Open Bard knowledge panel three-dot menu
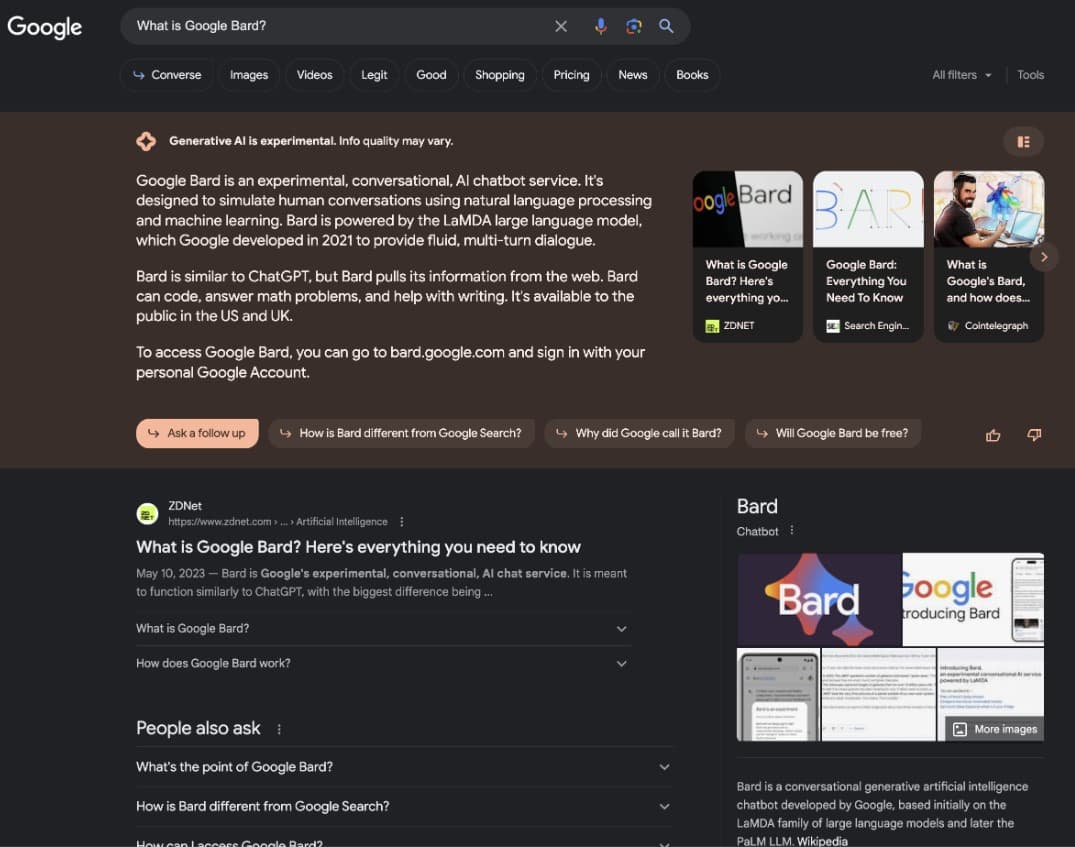 (x=791, y=530)
